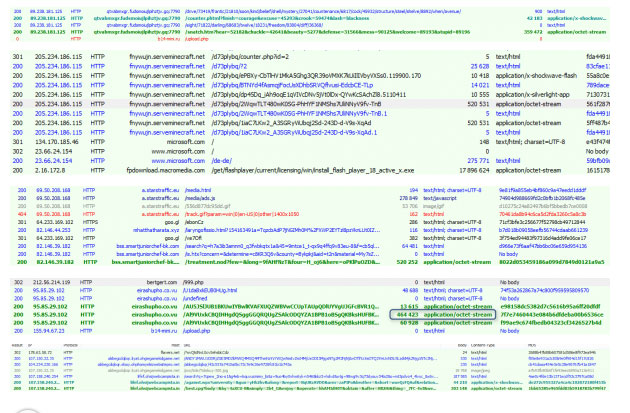Click the /d73plybq/?2 URL entry

point(229,66)
